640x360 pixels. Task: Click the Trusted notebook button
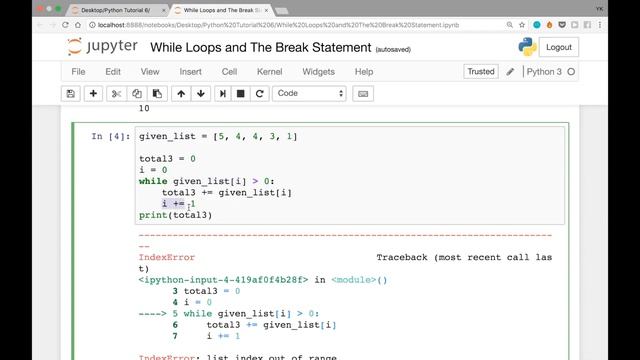pyautogui.click(x=481, y=71)
